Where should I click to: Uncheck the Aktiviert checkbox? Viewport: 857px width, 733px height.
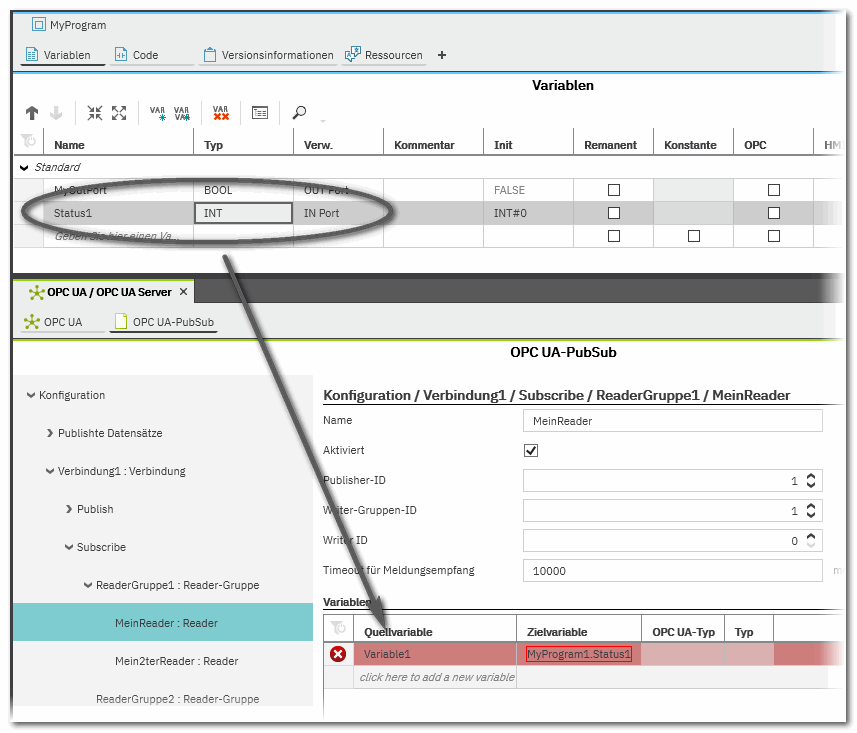[x=531, y=451]
